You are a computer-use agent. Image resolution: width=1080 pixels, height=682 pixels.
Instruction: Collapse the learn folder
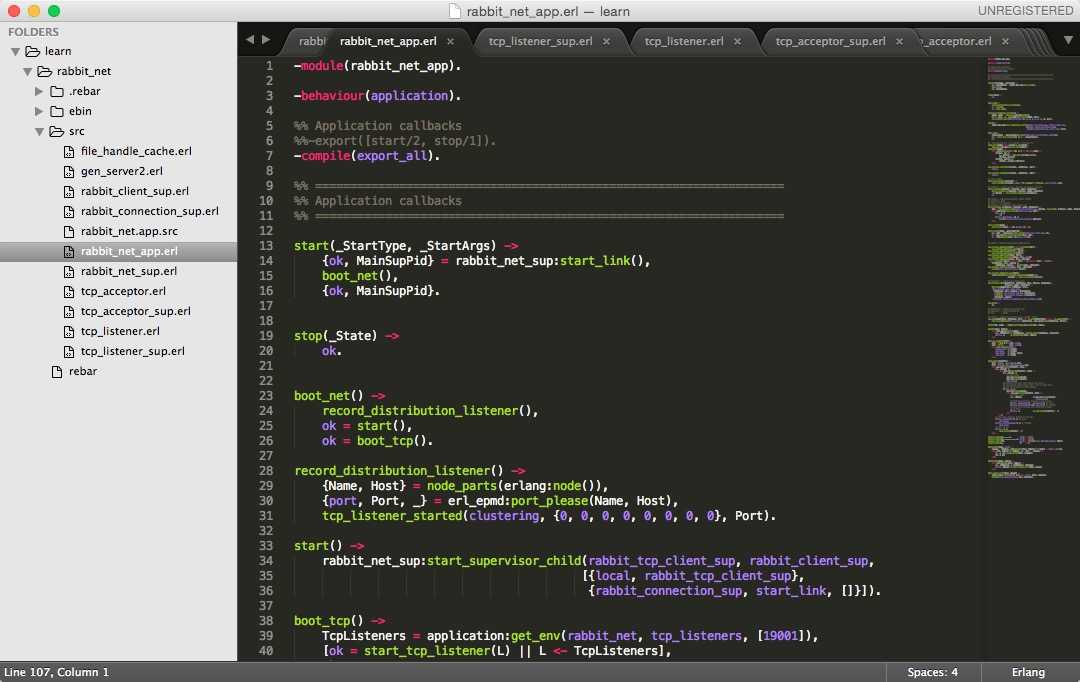point(15,52)
